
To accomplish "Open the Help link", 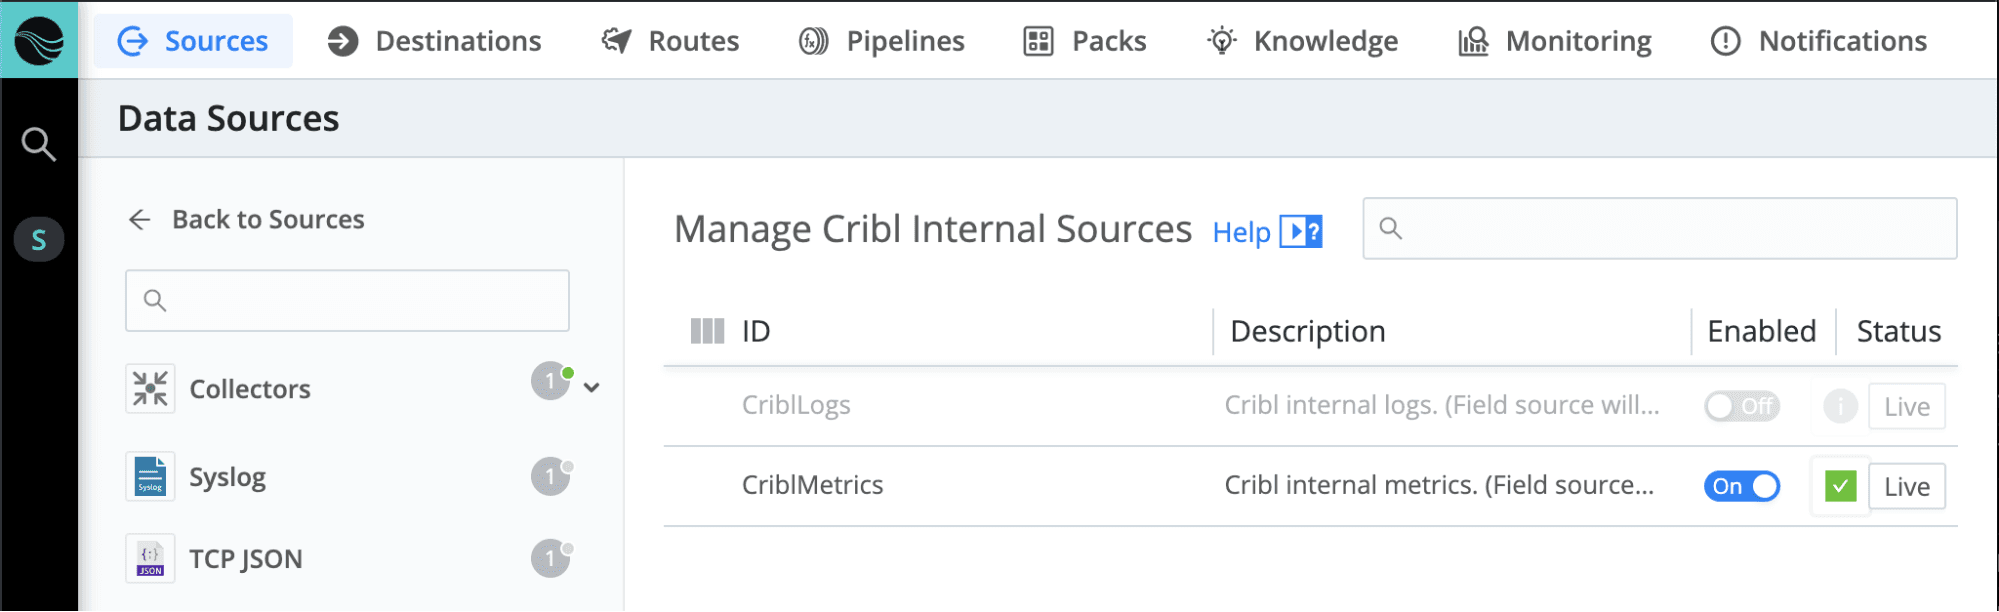I will [1266, 232].
